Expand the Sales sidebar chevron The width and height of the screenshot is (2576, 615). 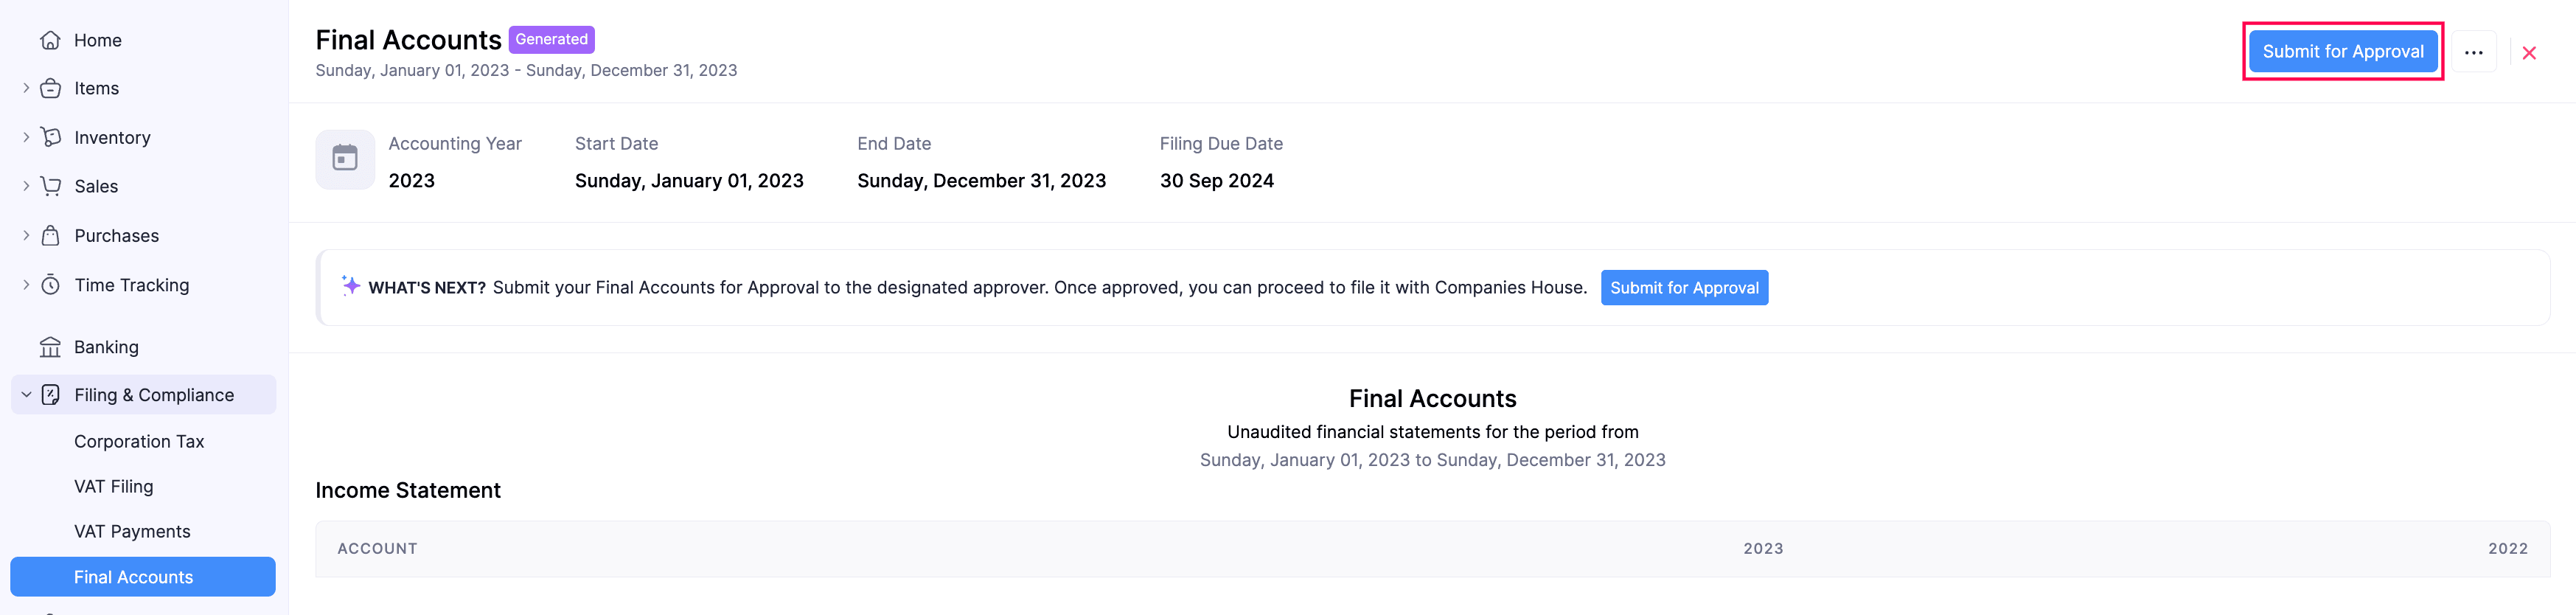(x=25, y=186)
